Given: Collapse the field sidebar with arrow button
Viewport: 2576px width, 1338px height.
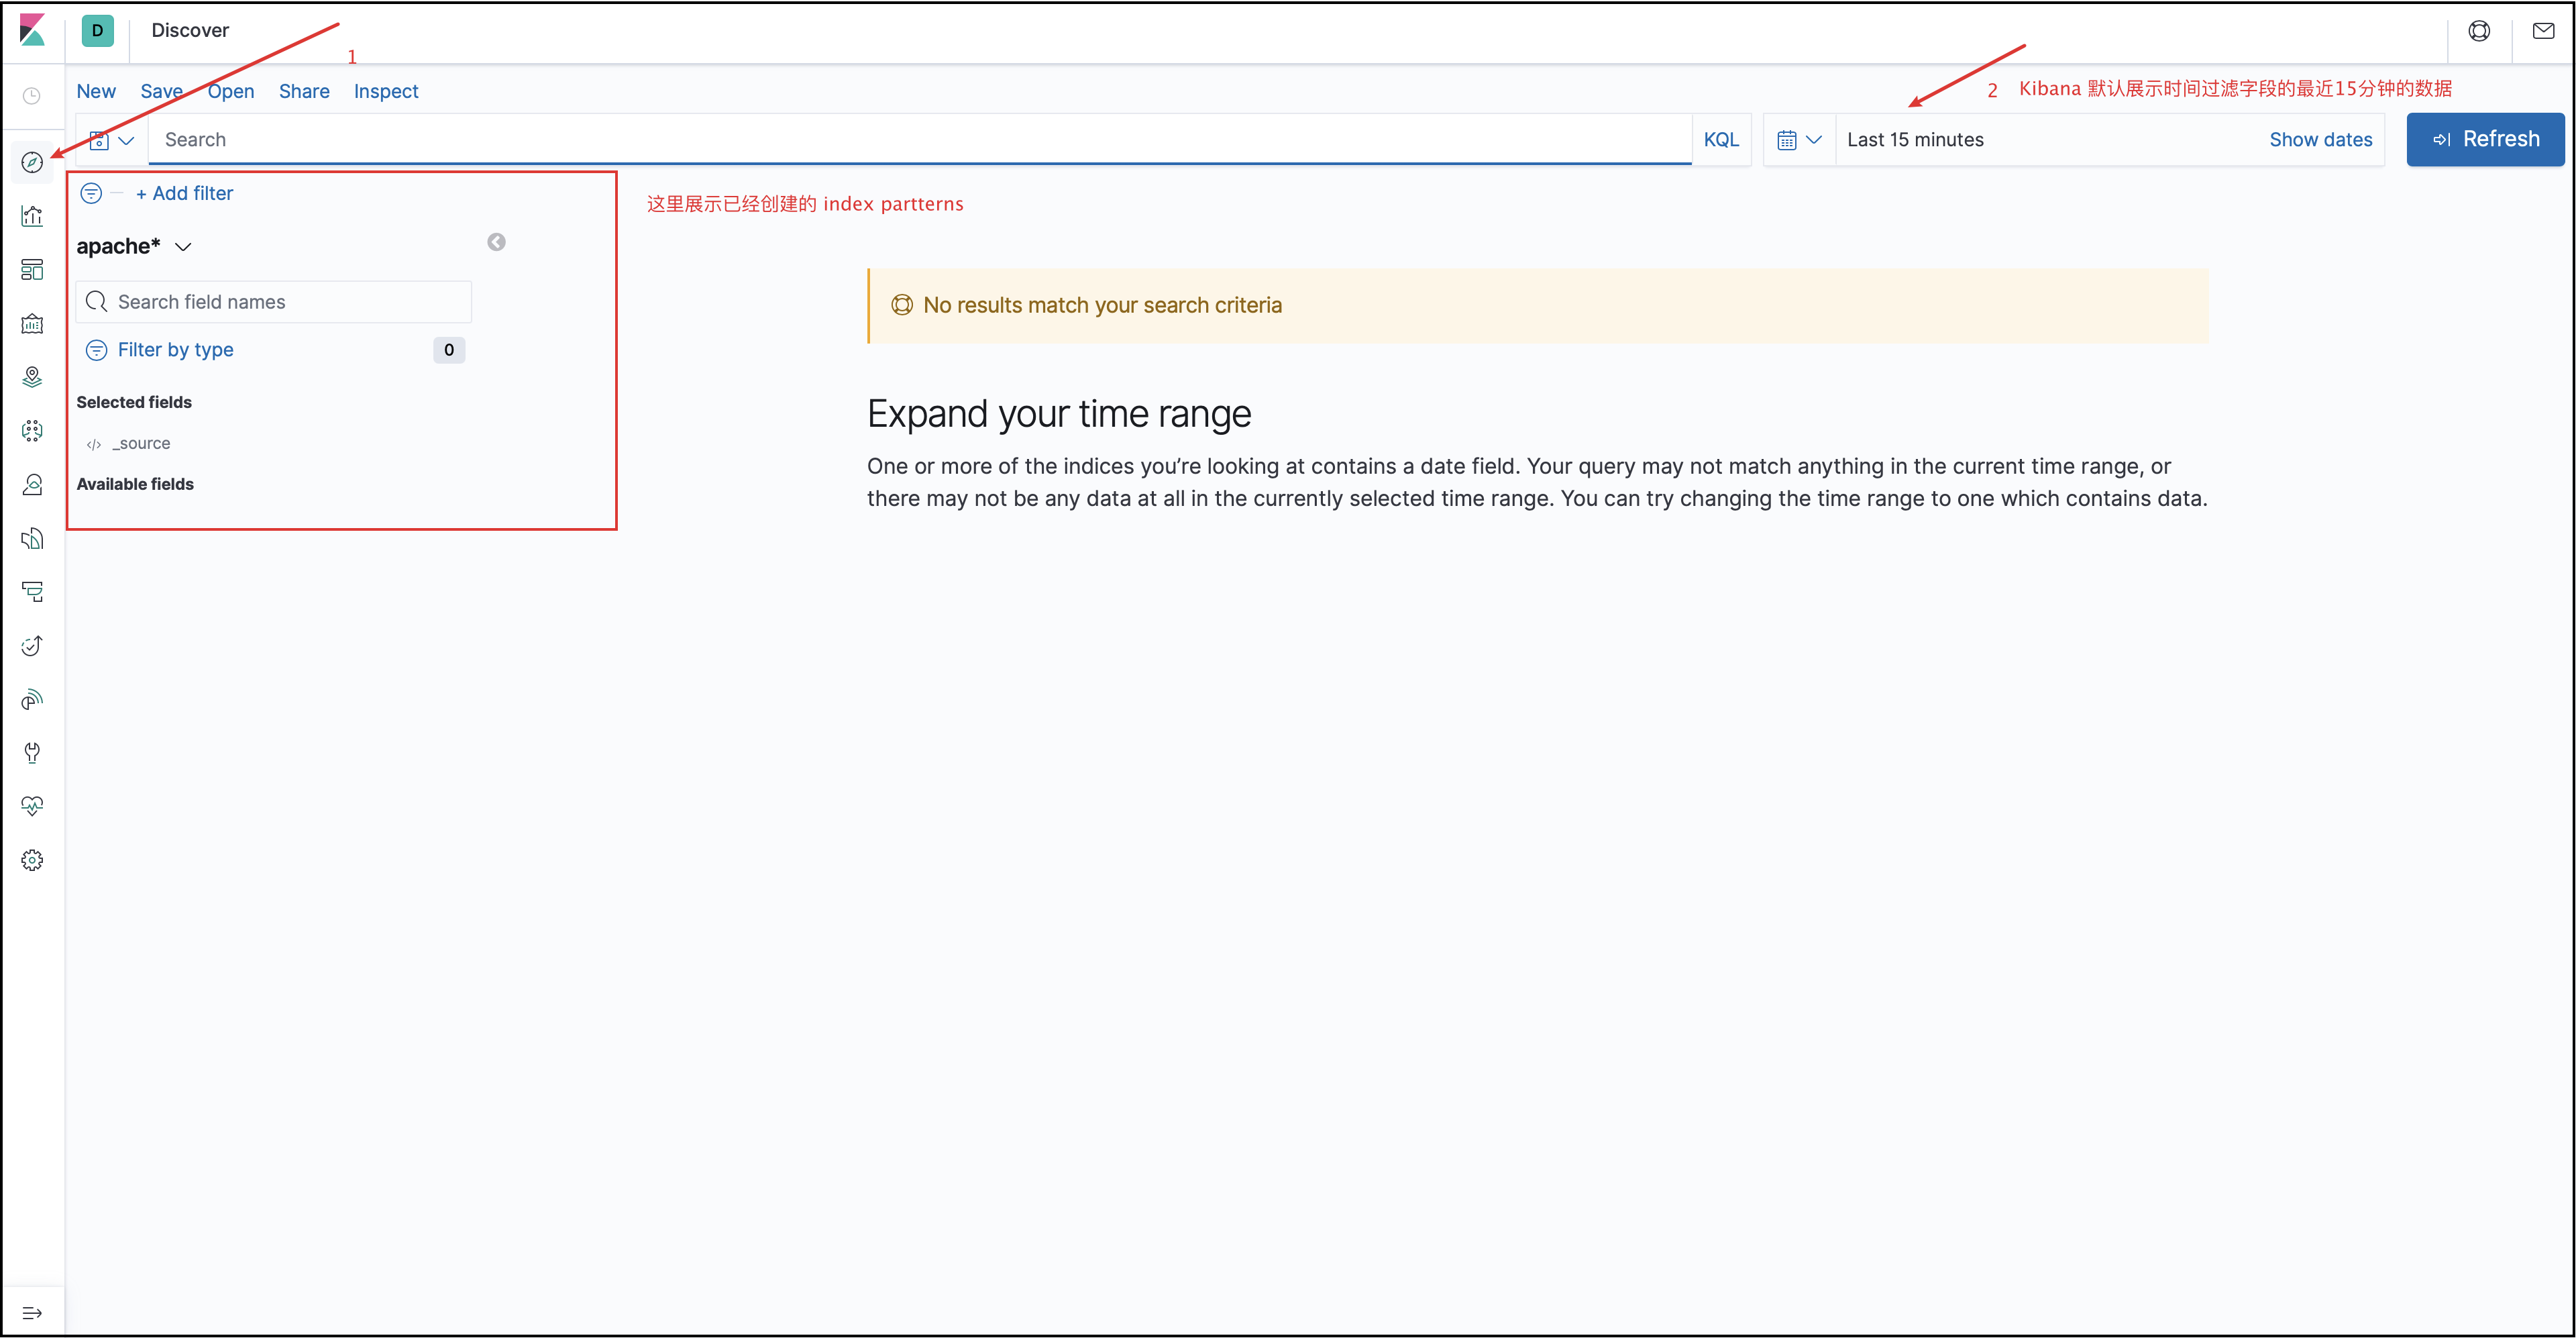Looking at the screenshot, I should point(496,242).
